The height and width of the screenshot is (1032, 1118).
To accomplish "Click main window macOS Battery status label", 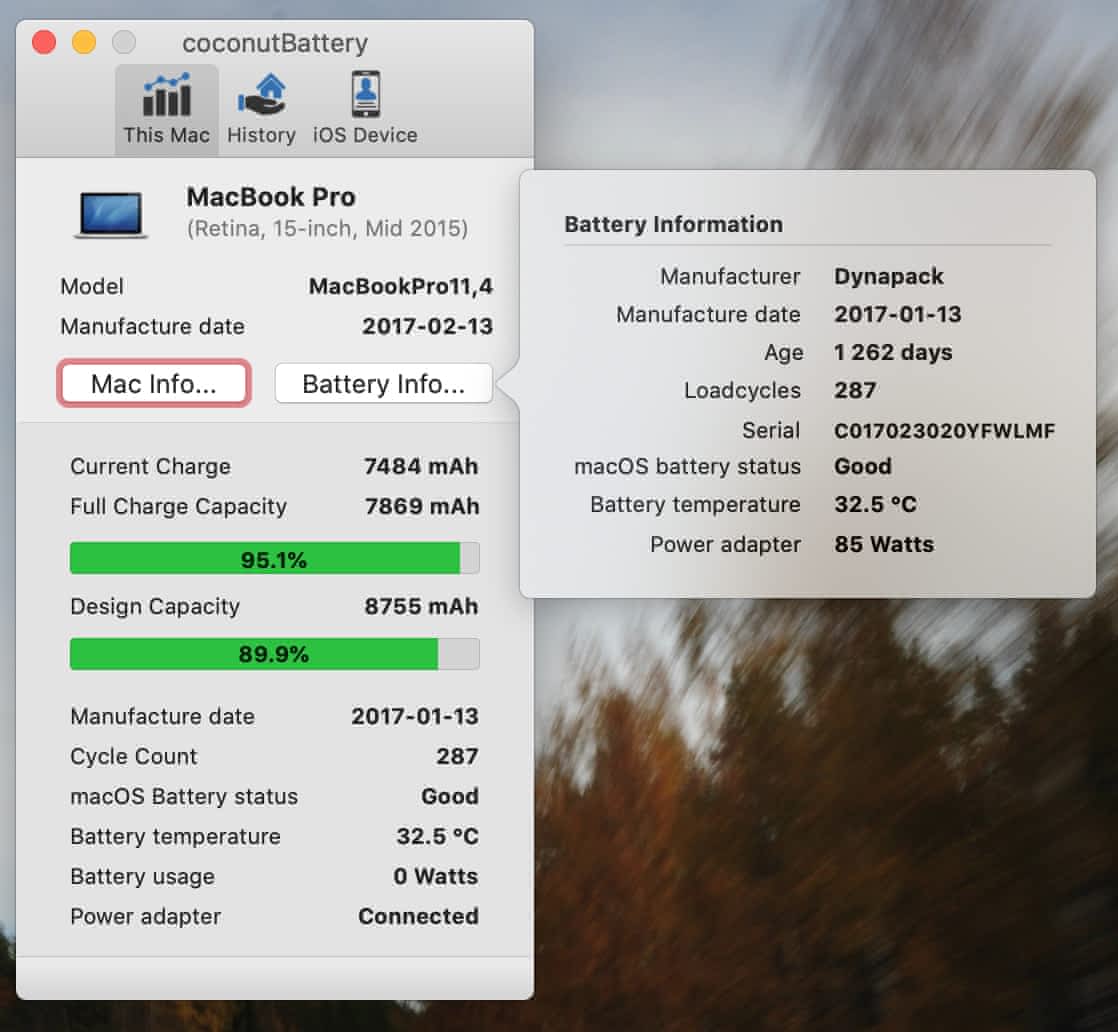I will [184, 796].
